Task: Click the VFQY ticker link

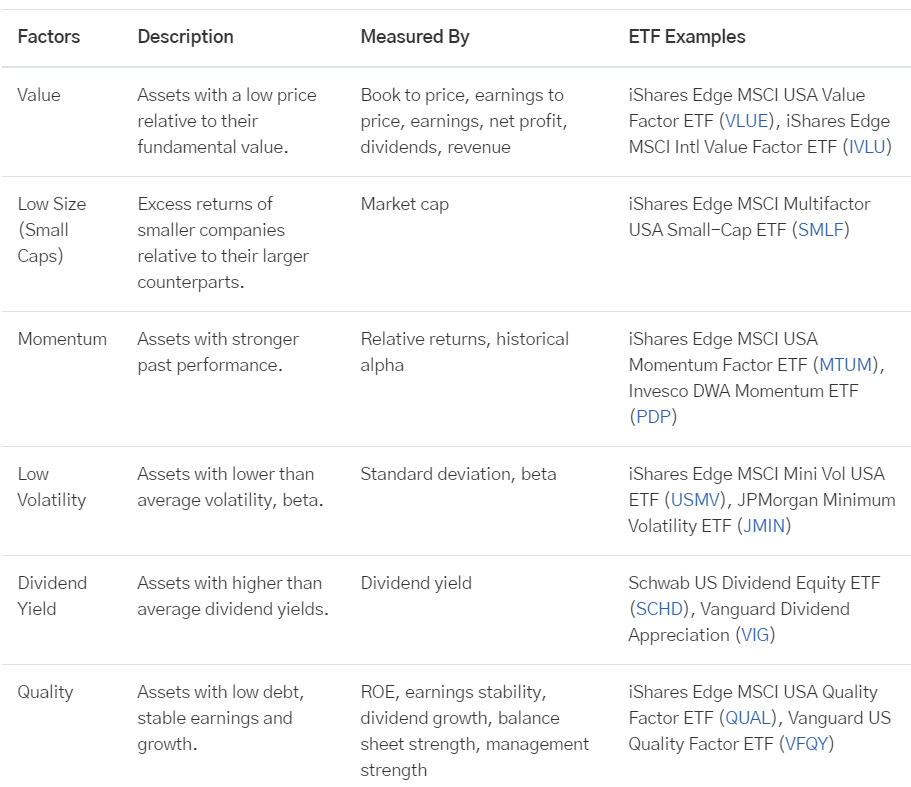Action: point(806,743)
